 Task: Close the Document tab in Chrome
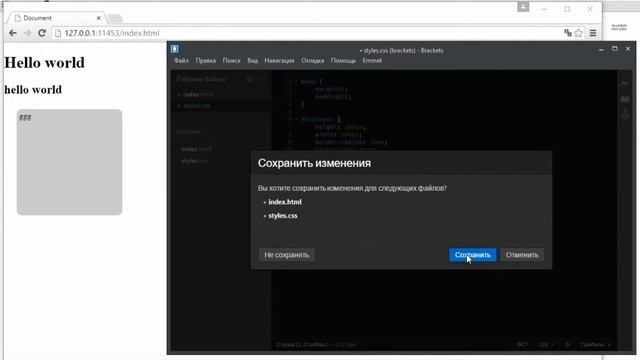click(98, 18)
